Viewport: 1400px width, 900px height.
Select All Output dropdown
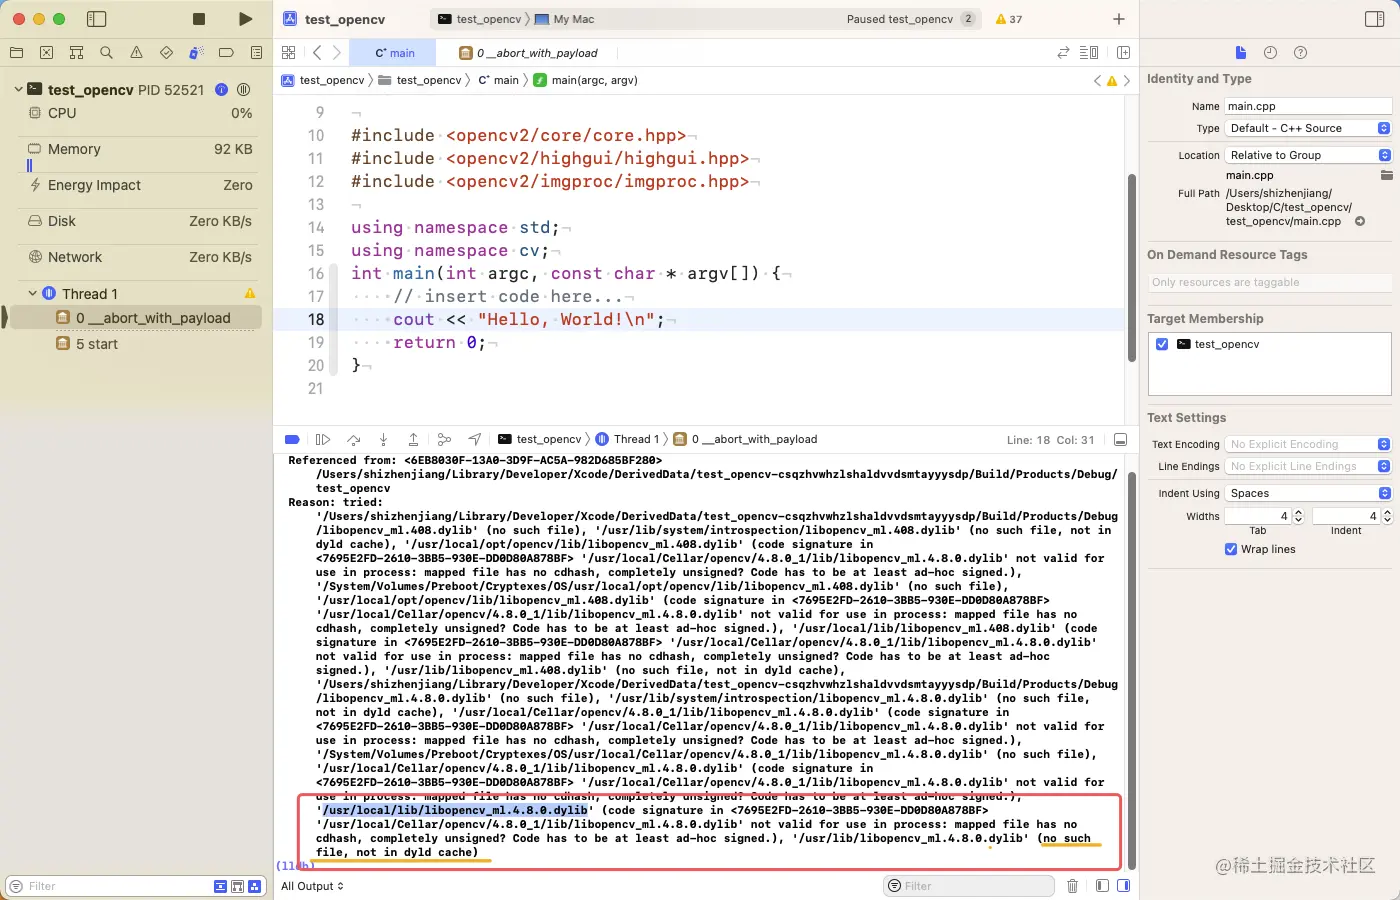click(312, 886)
